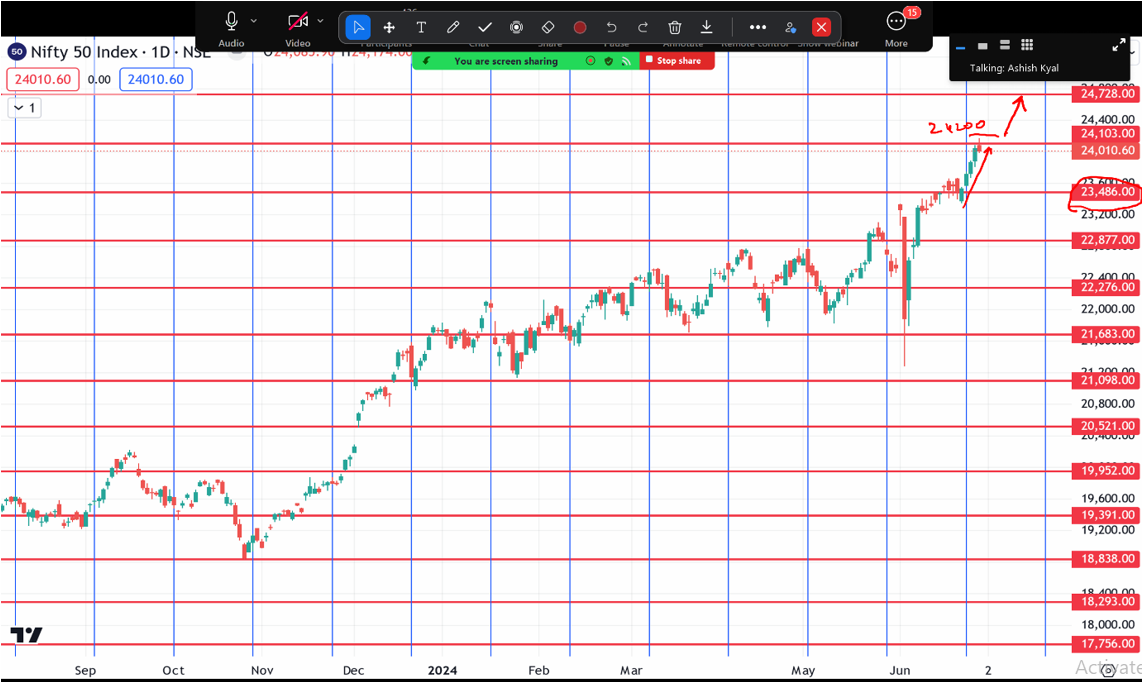Viewport: 1142px width, 683px height.
Task: Open the three-dot annotation options
Action: (757, 28)
